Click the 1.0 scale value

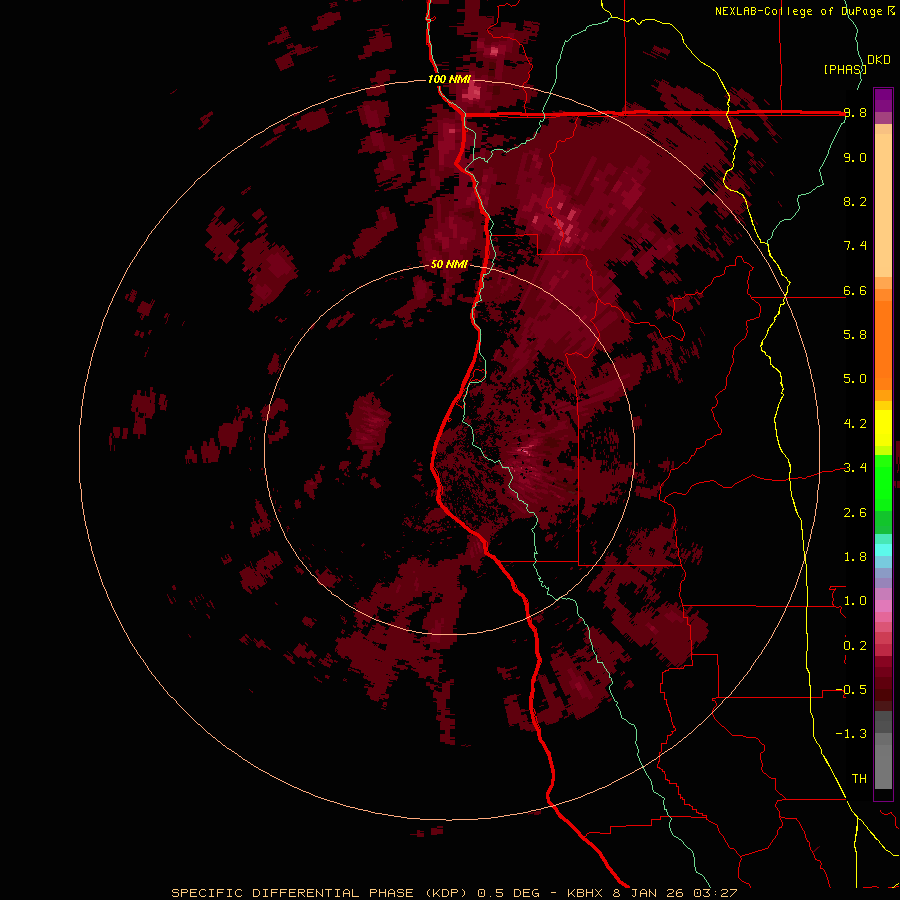(x=855, y=601)
